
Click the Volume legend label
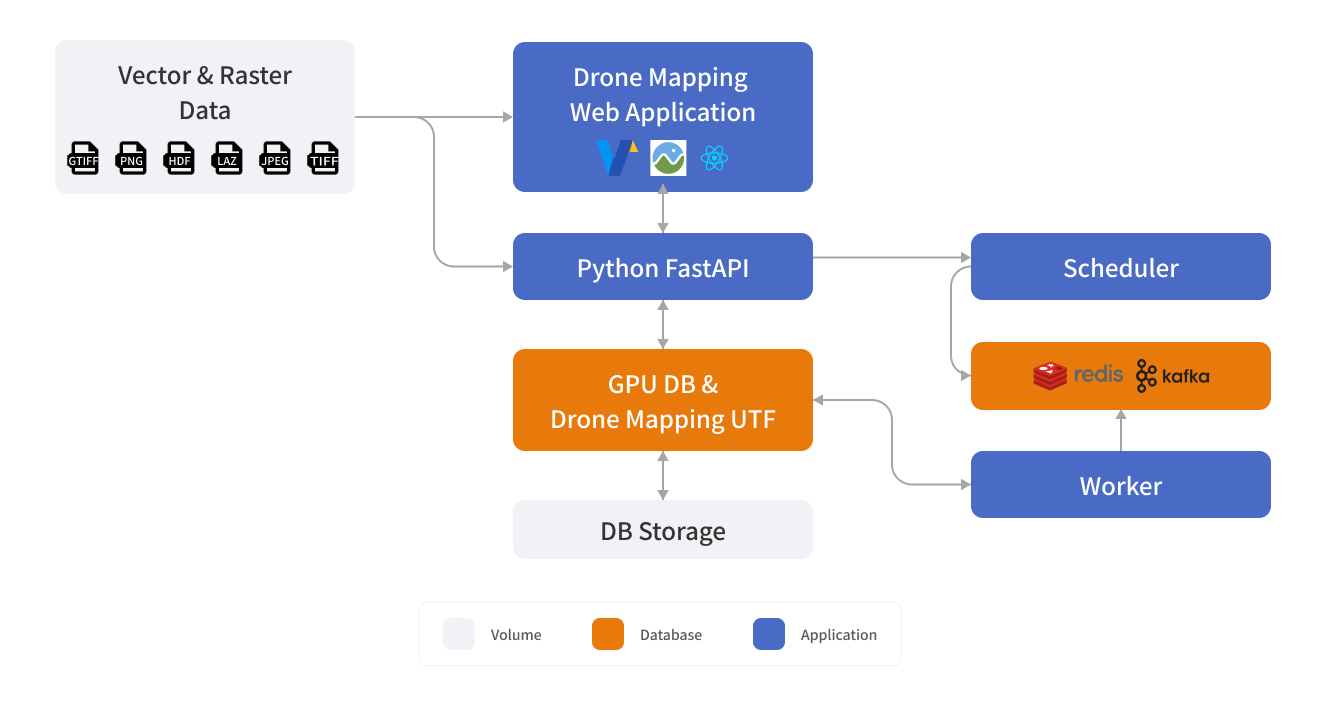[516, 635]
